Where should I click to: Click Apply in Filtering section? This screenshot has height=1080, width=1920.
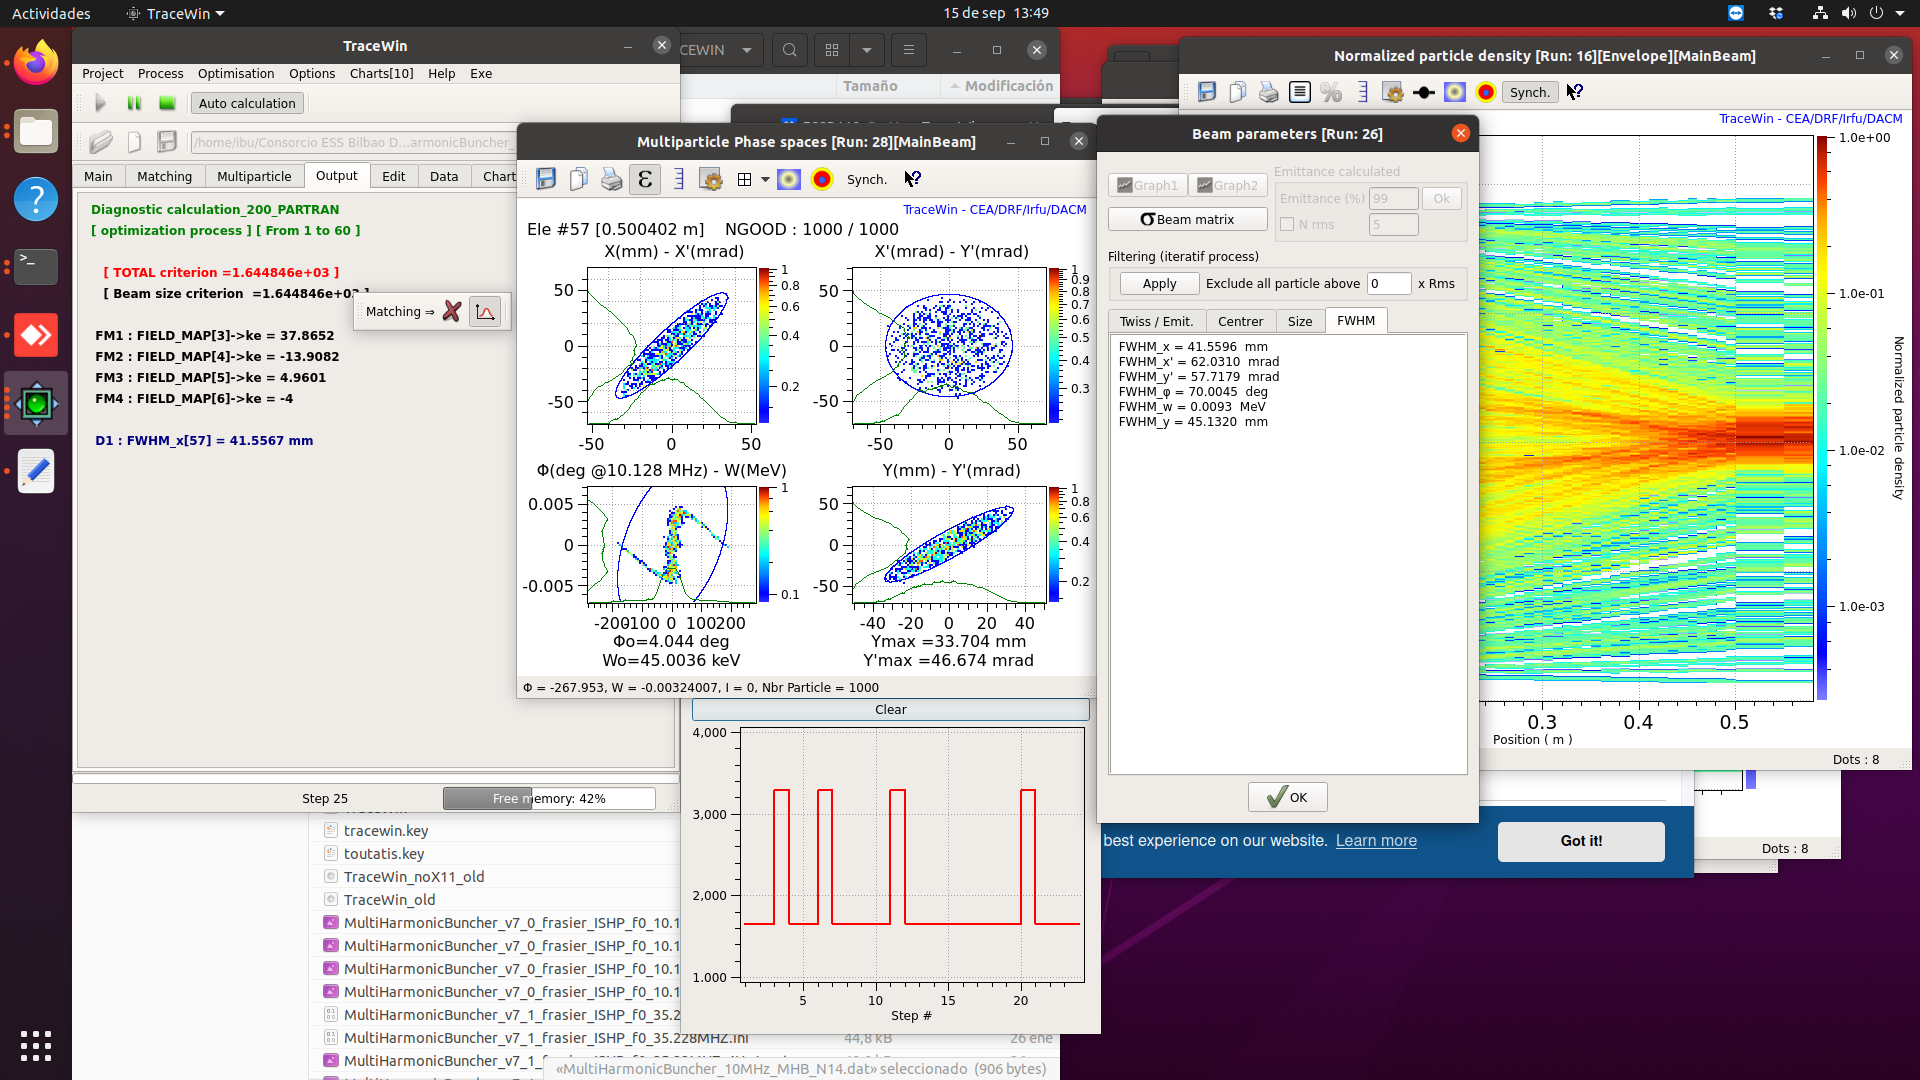point(1159,283)
